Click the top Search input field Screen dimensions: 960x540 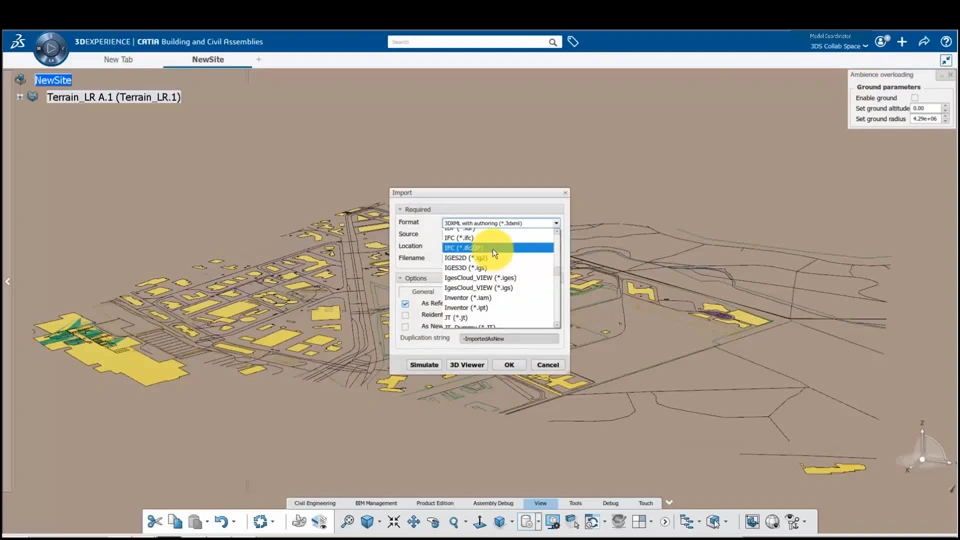(468, 42)
